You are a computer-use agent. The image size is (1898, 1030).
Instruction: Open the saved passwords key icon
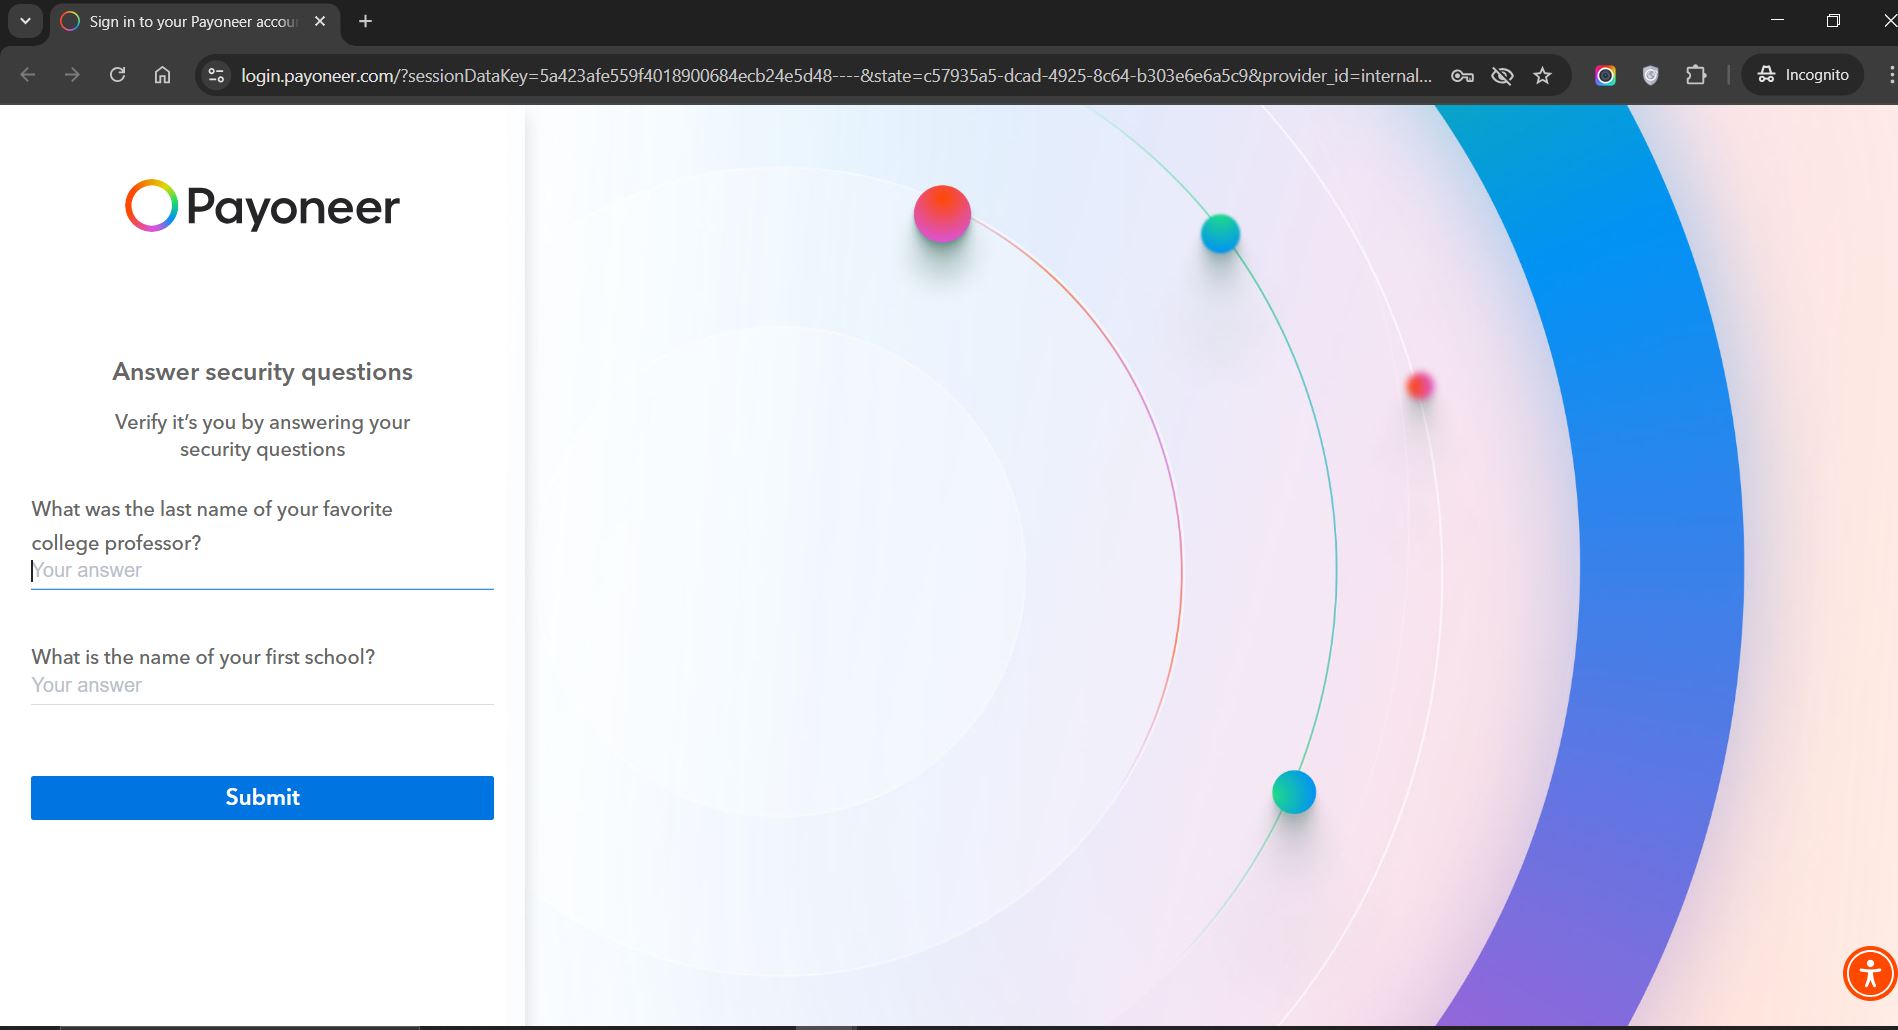(1462, 76)
